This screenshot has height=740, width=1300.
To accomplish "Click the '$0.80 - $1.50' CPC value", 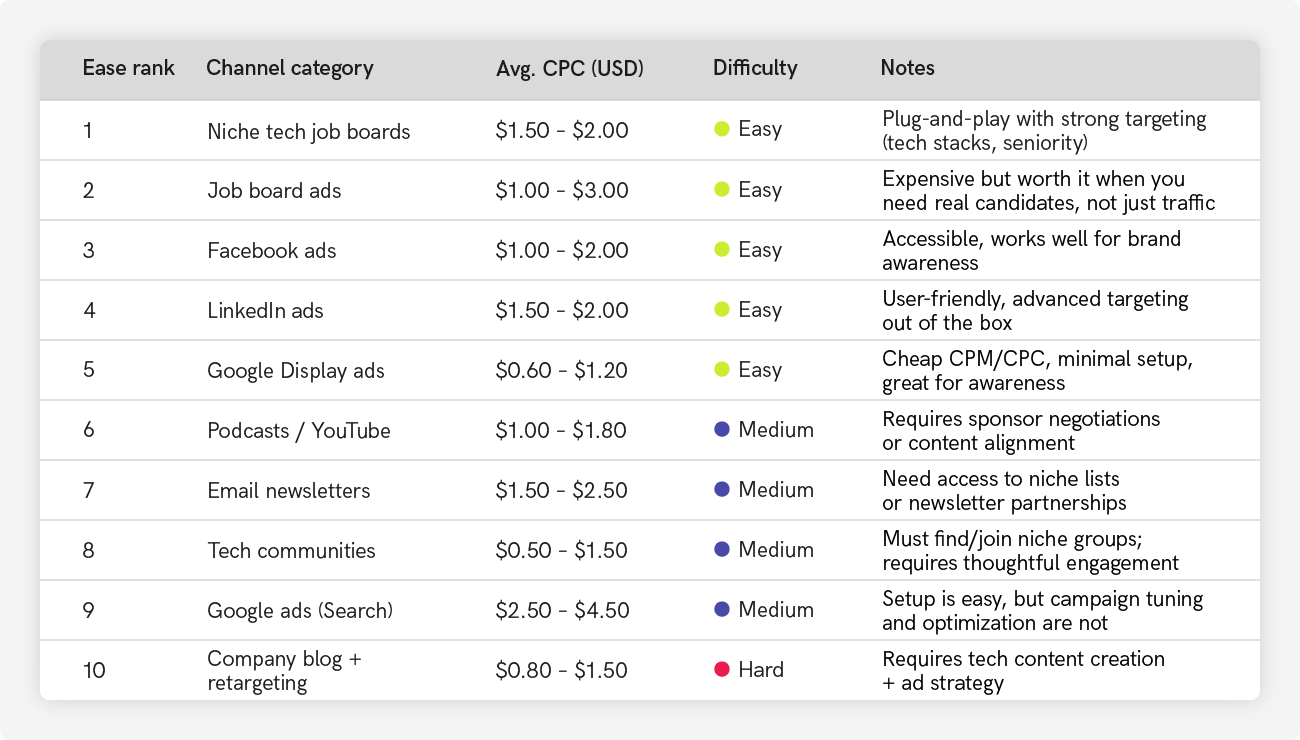I will point(562,670).
